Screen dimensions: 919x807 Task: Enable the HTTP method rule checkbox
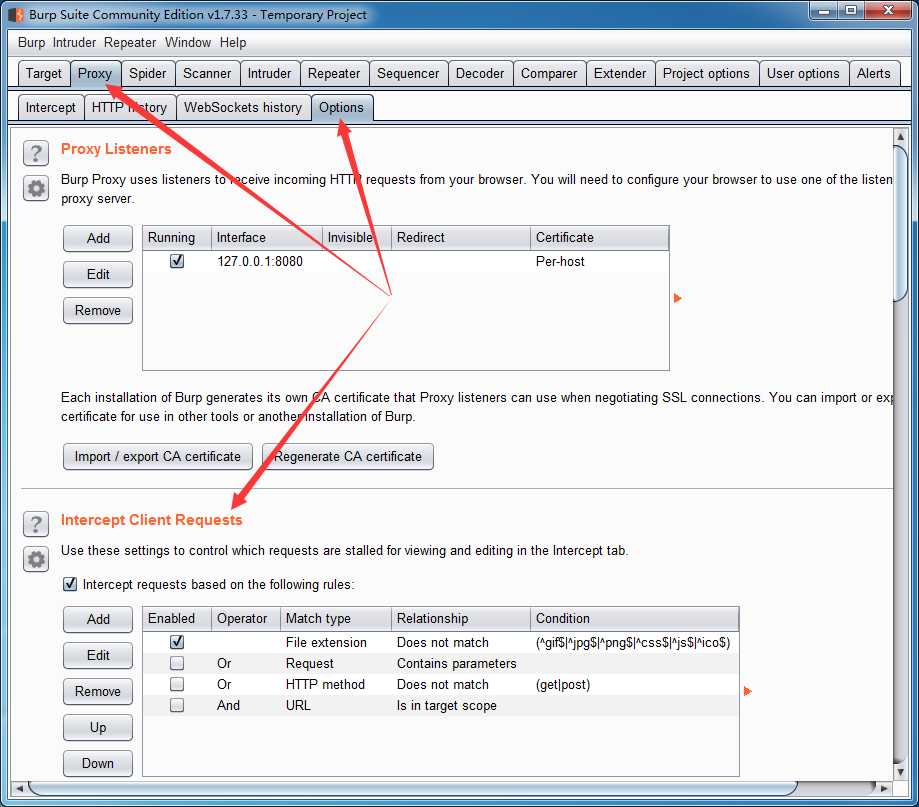click(177, 684)
